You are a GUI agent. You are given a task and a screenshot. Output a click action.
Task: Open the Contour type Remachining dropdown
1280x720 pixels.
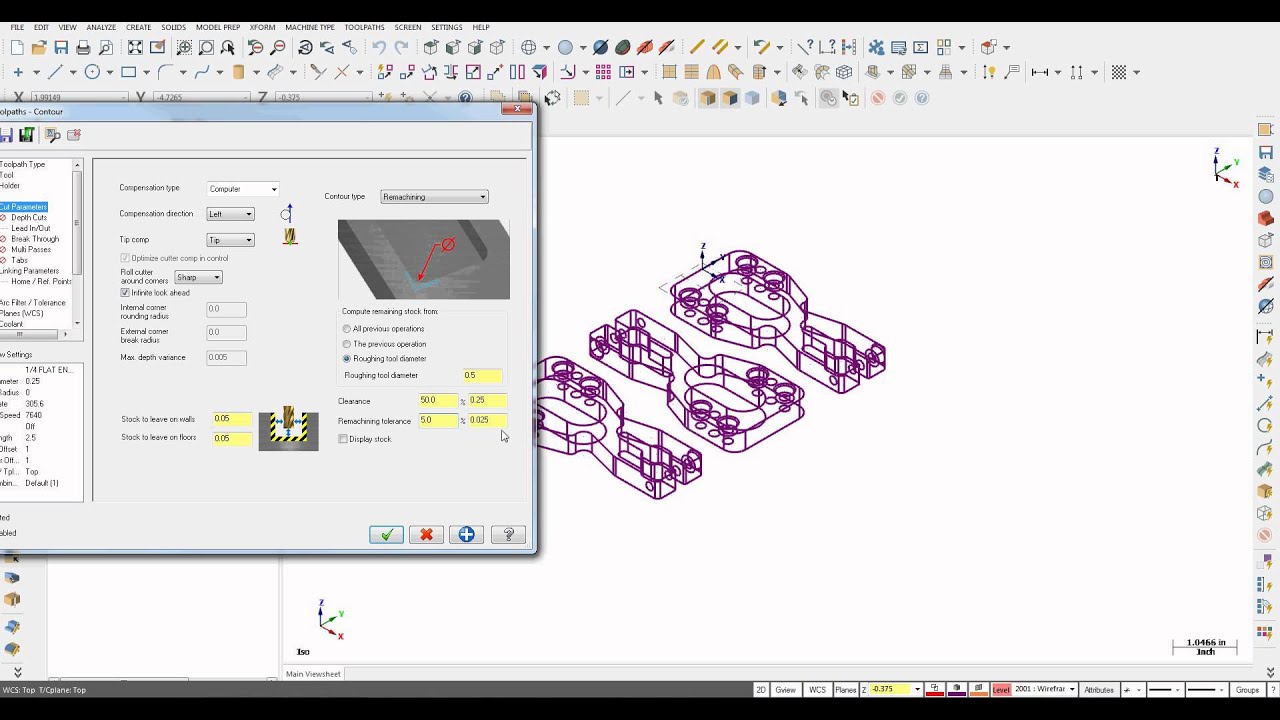[434, 197]
